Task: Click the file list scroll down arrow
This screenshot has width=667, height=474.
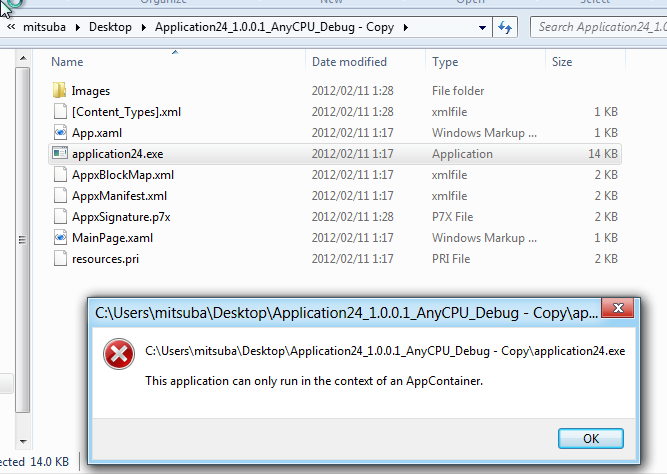Action: [23, 441]
